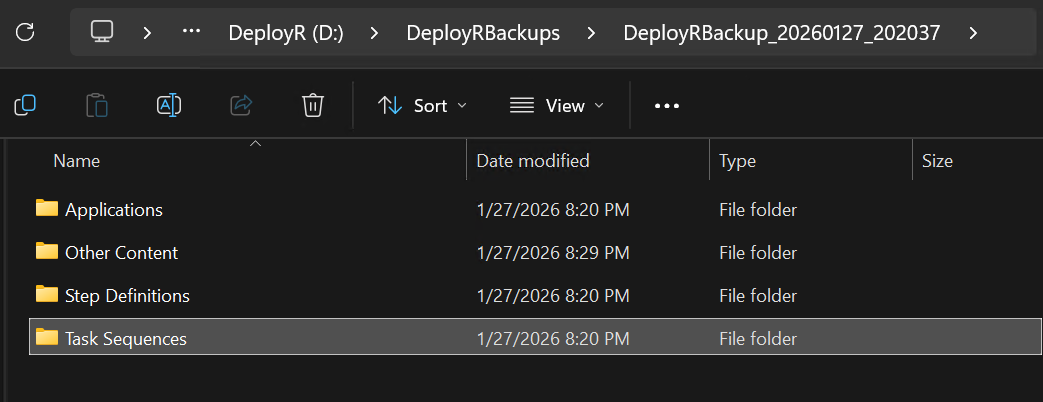Image resolution: width=1043 pixels, height=402 pixels.
Task: Select the Other Content folder
Action: pyautogui.click(x=121, y=253)
